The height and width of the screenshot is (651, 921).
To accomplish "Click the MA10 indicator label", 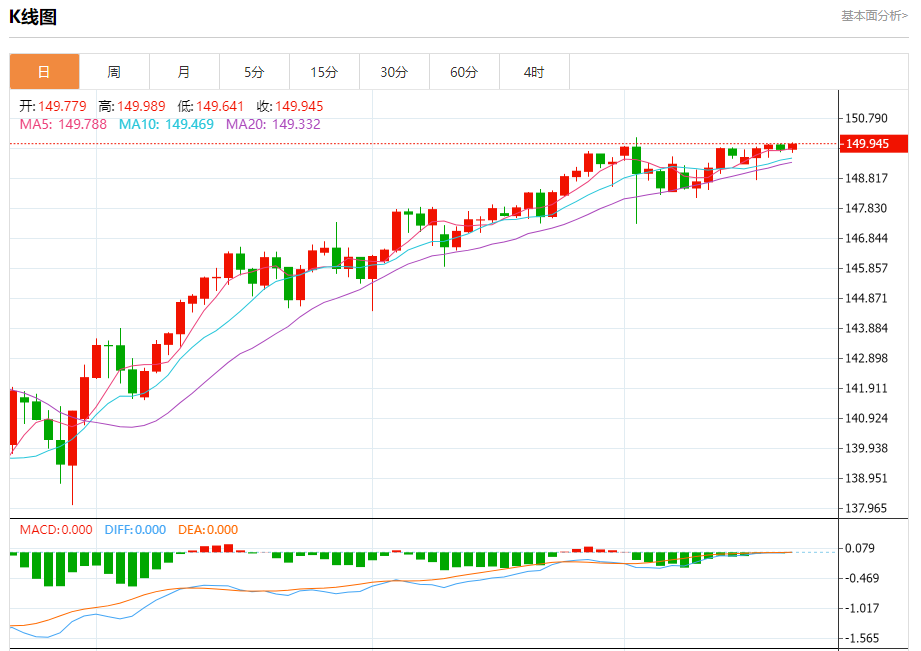I will pyautogui.click(x=166, y=125).
